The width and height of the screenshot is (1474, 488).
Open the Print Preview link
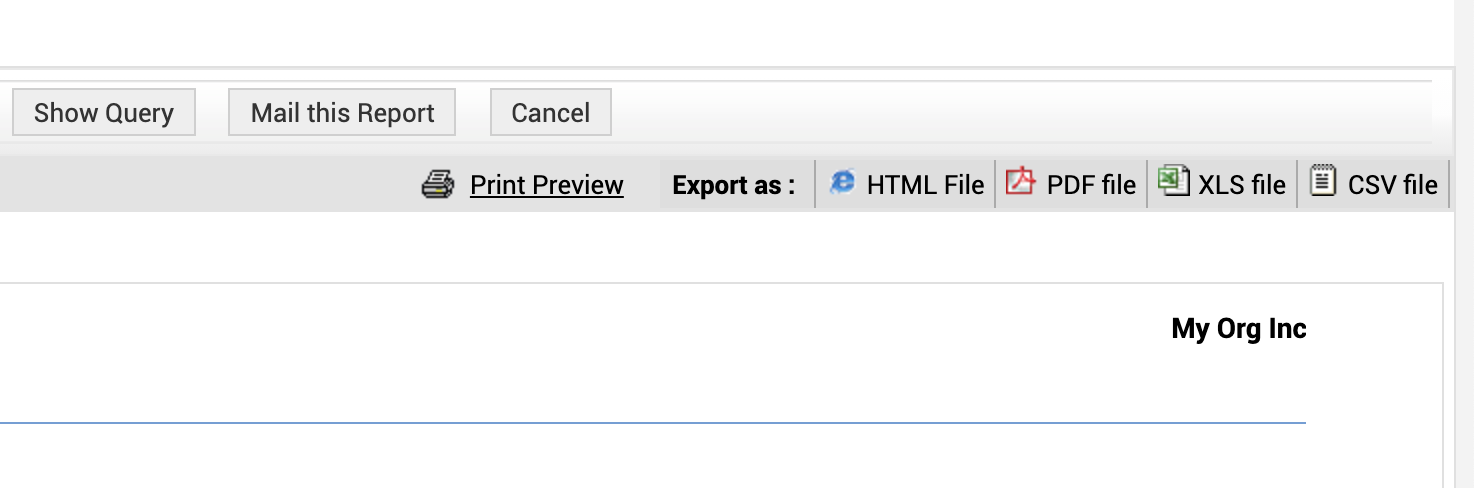(x=546, y=185)
